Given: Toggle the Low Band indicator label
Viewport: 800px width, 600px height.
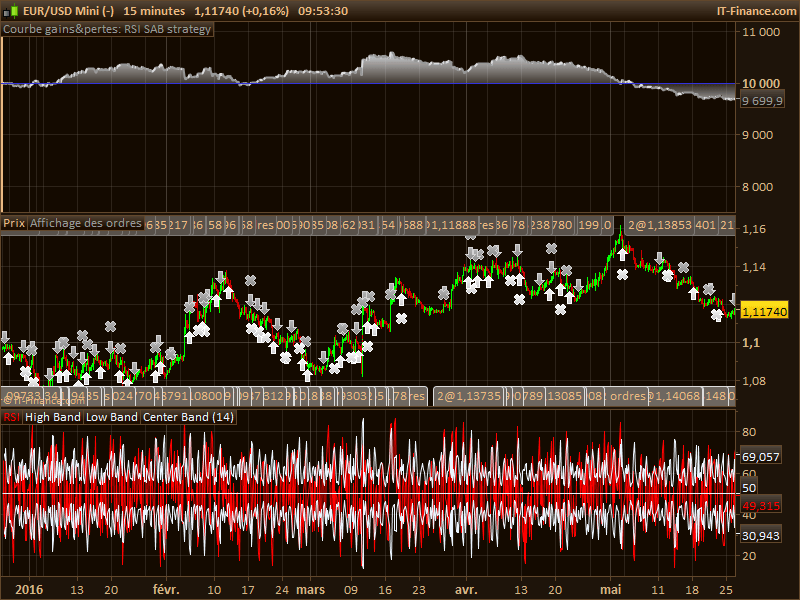Looking at the screenshot, I should coord(111,417).
